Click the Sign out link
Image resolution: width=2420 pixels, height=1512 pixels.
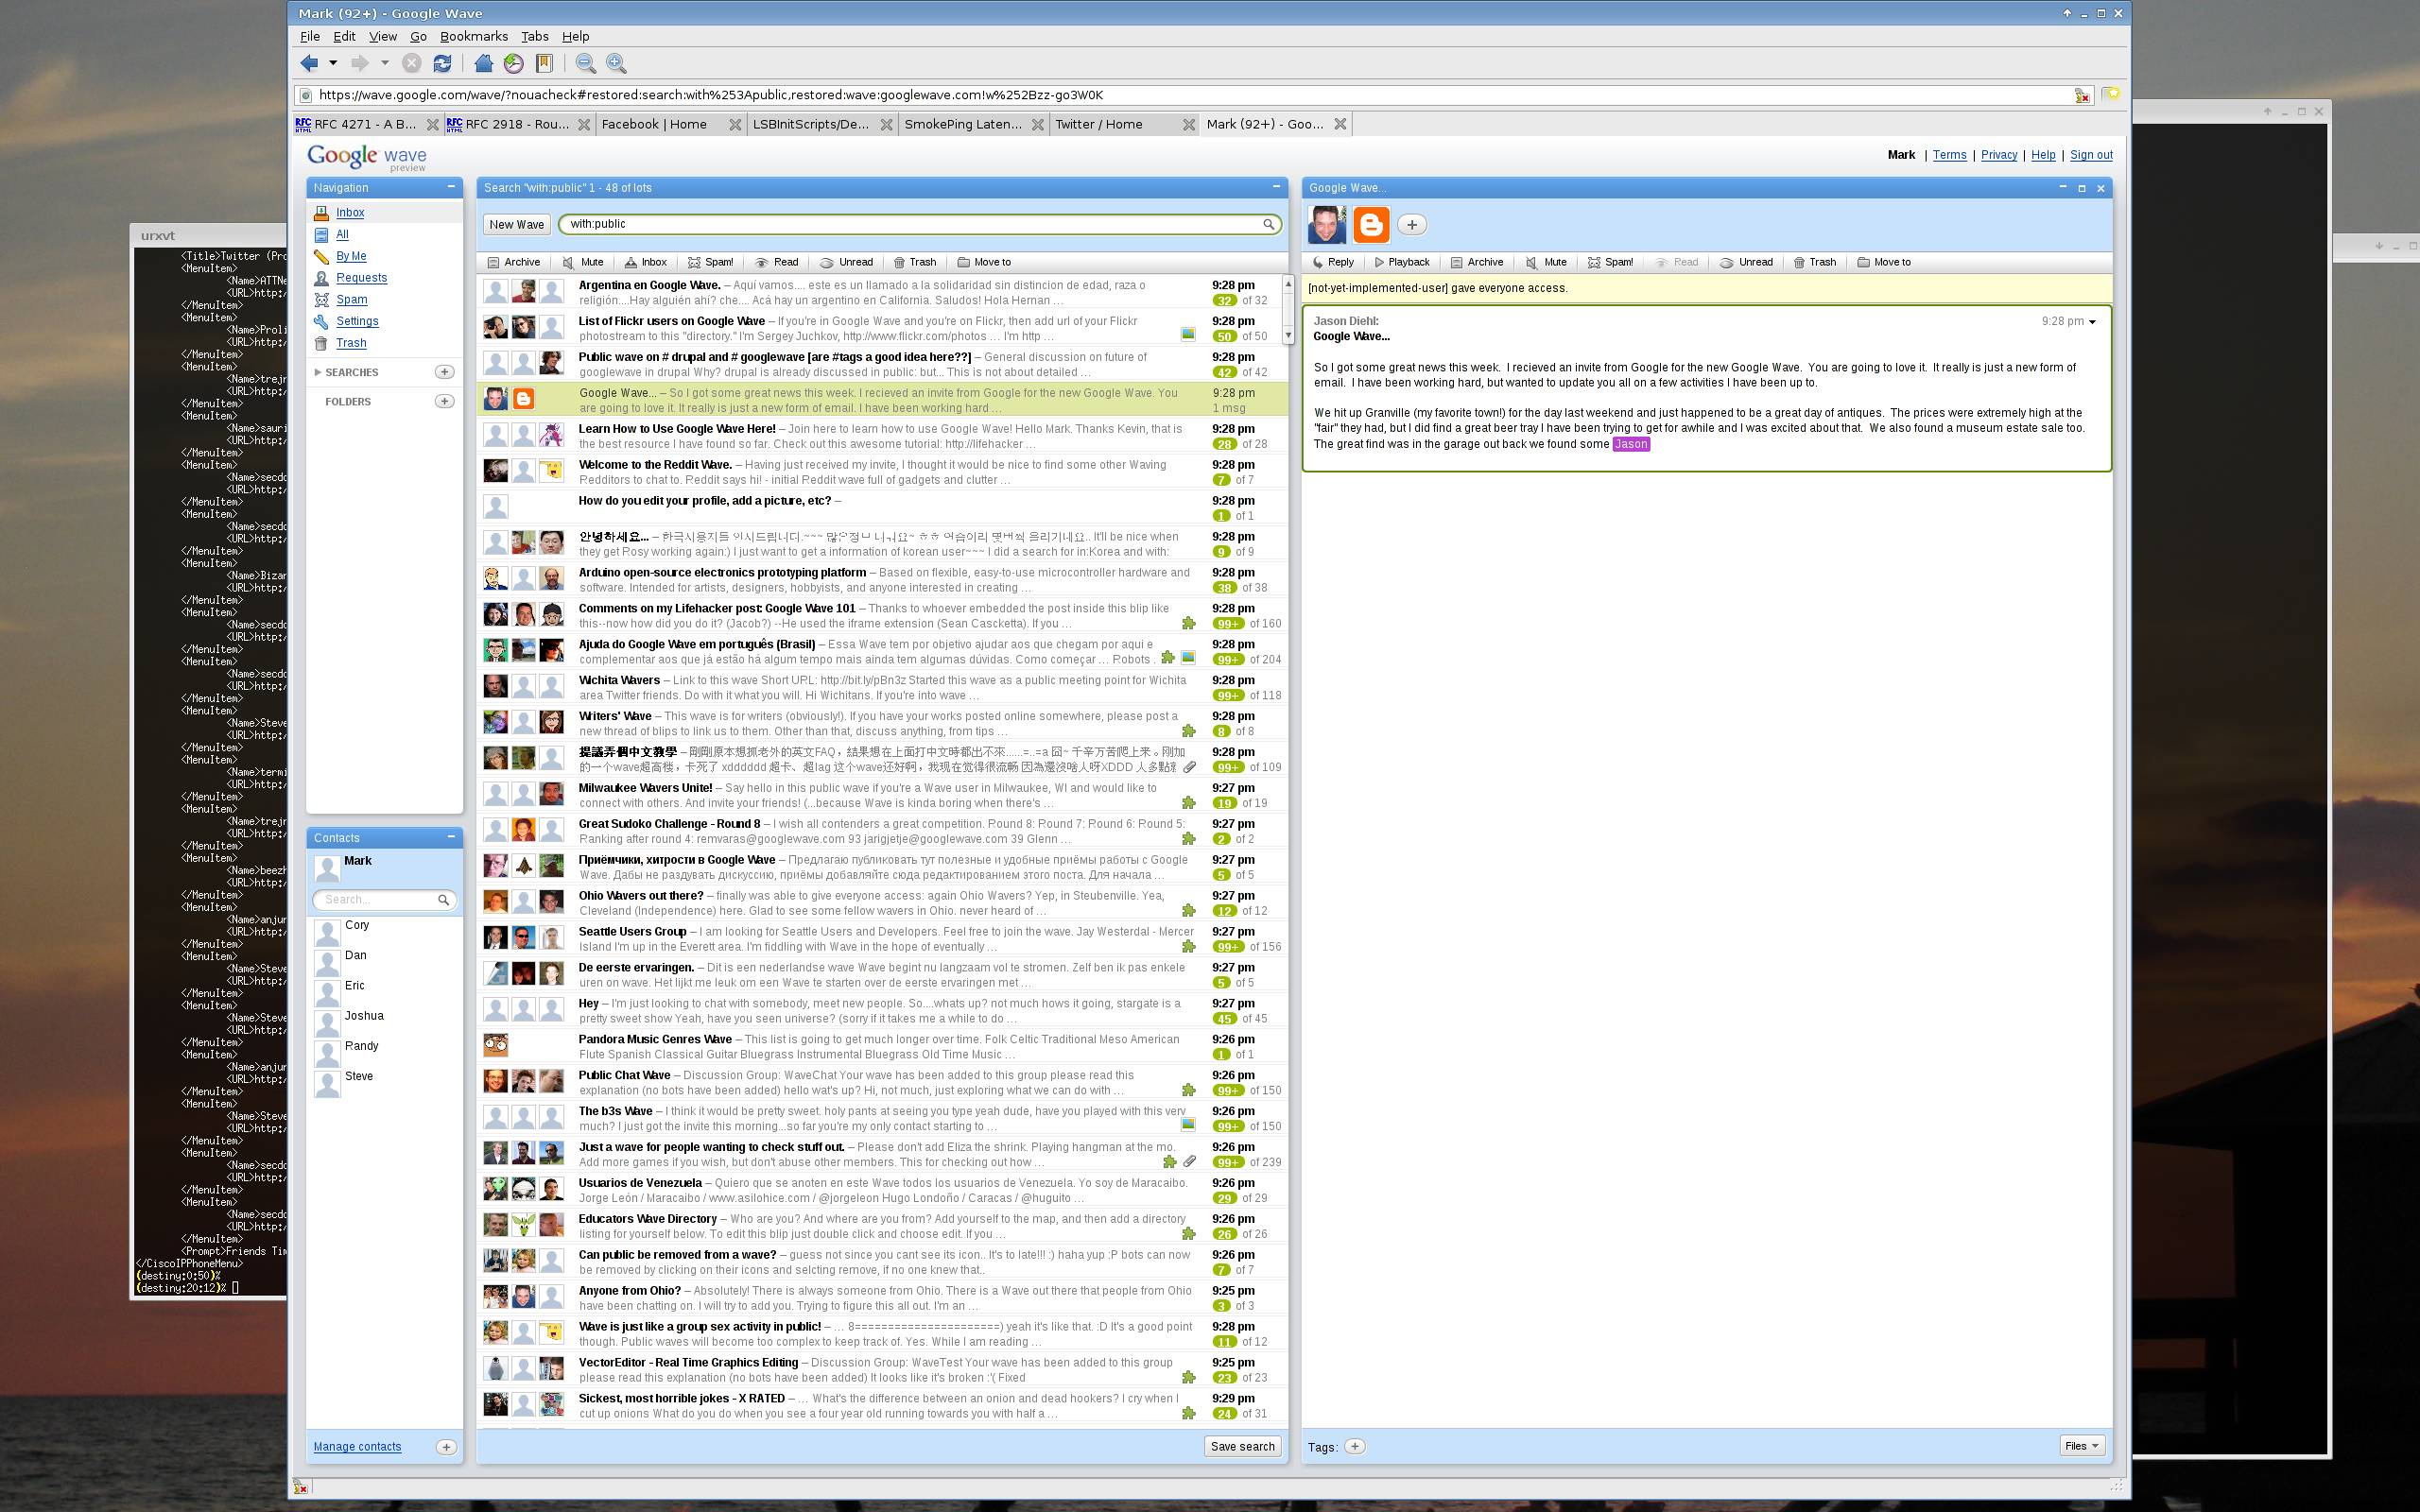(2091, 155)
